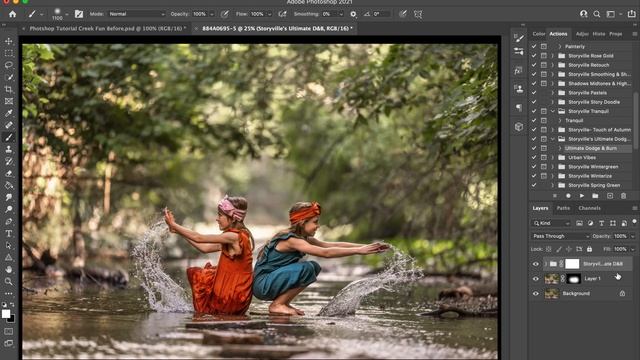Expand the Storyville Rose Gold set
Image resolution: width=640 pixels, height=360 pixels.
tap(553, 56)
